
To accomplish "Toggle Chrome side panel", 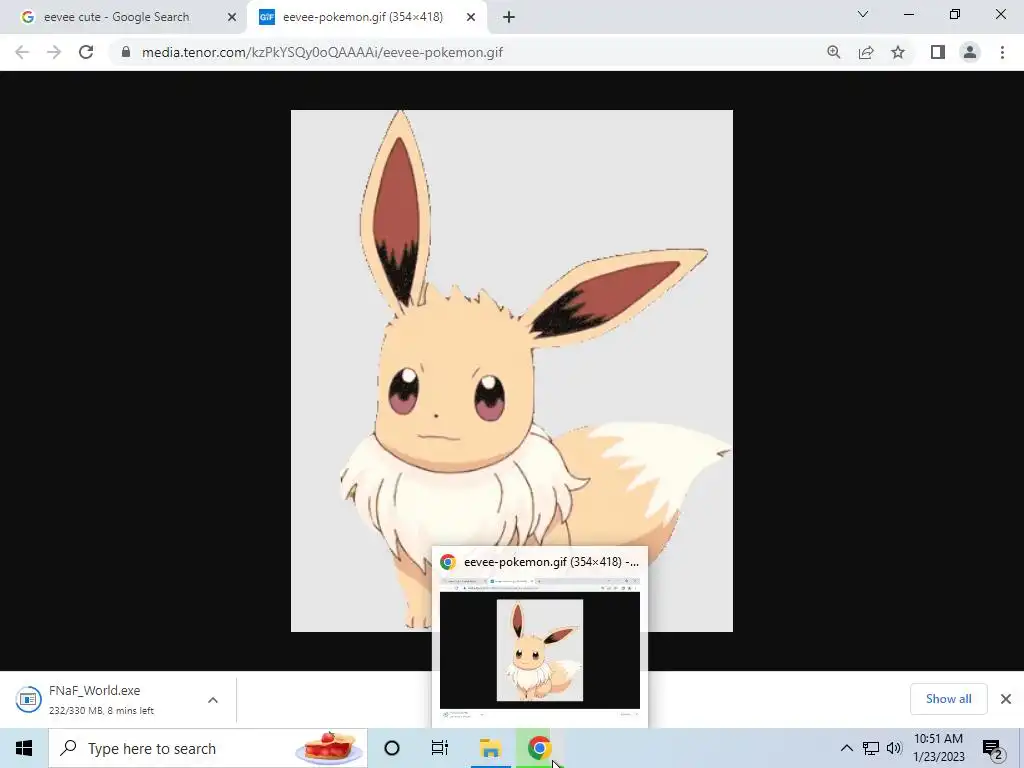I will click(938, 52).
